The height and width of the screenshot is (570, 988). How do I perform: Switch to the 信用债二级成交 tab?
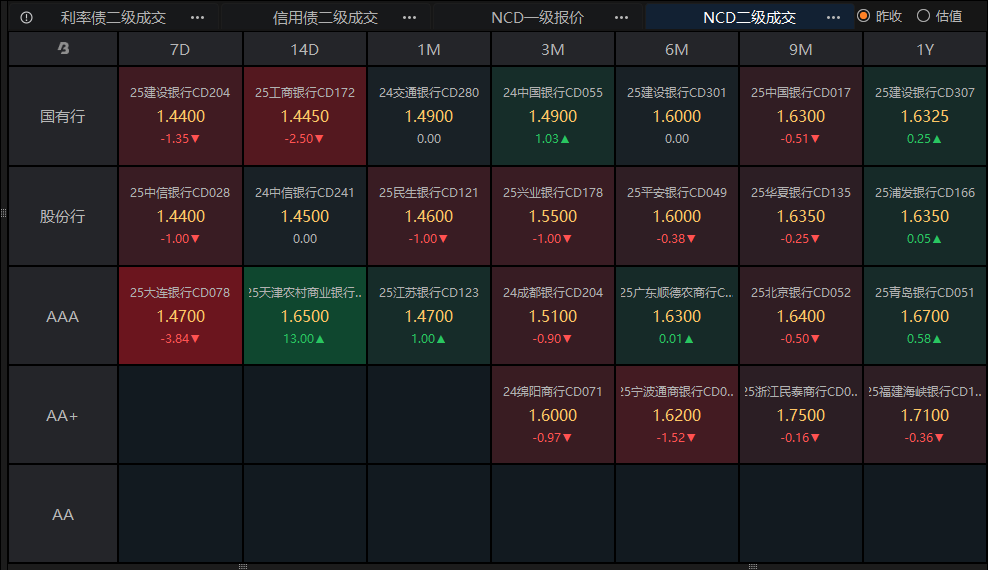tap(325, 17)
